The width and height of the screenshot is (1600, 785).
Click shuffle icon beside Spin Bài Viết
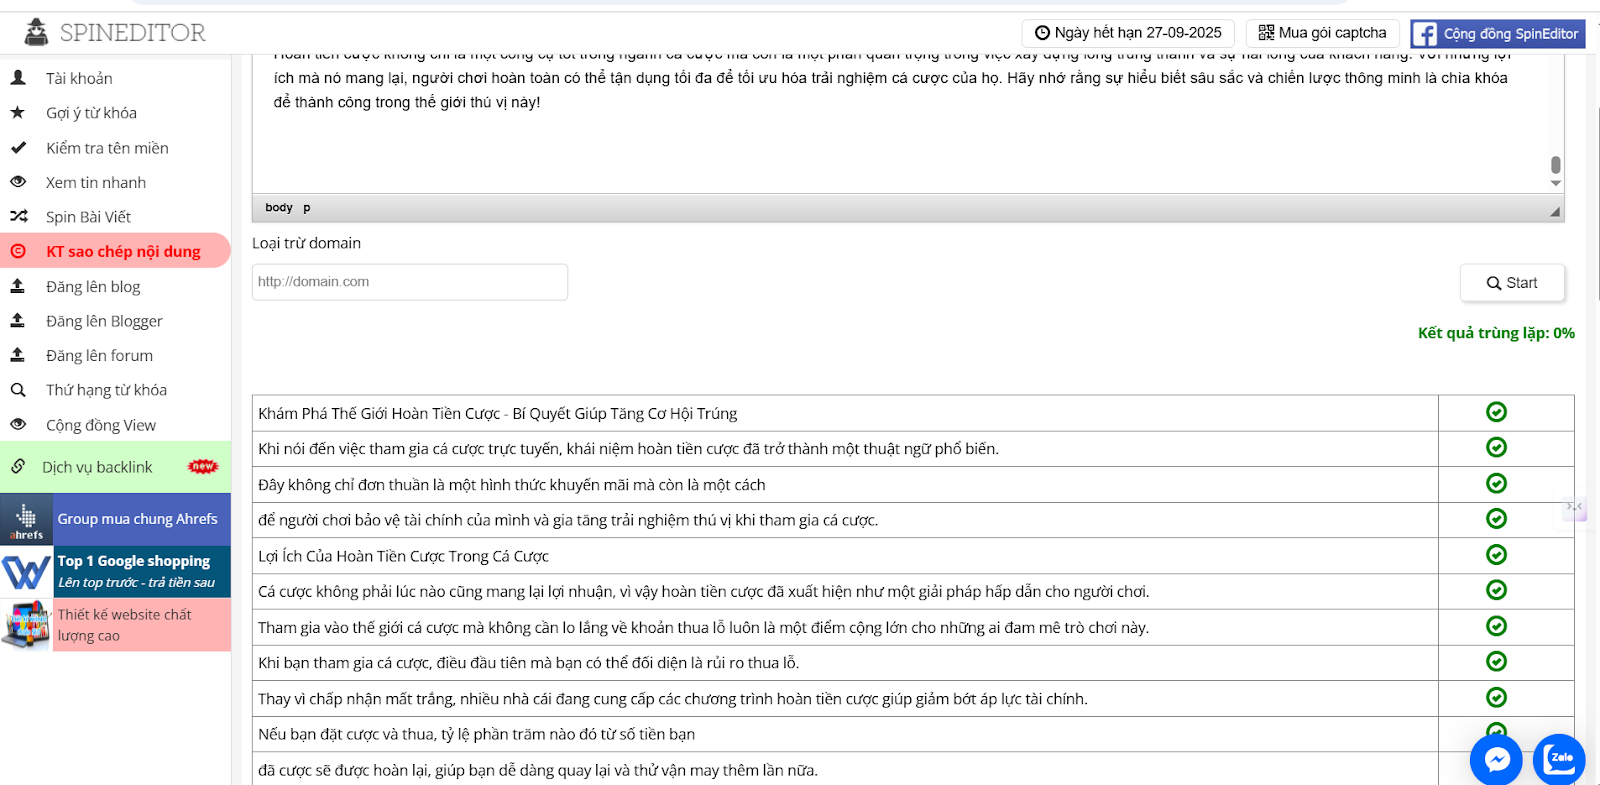[x=18, y=216]
